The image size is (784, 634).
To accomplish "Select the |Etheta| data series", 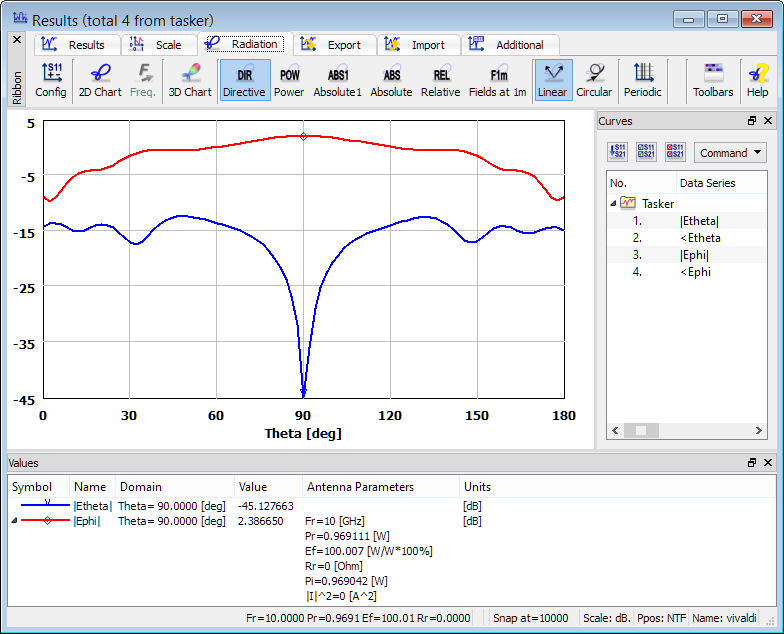I will pos(698,221).
